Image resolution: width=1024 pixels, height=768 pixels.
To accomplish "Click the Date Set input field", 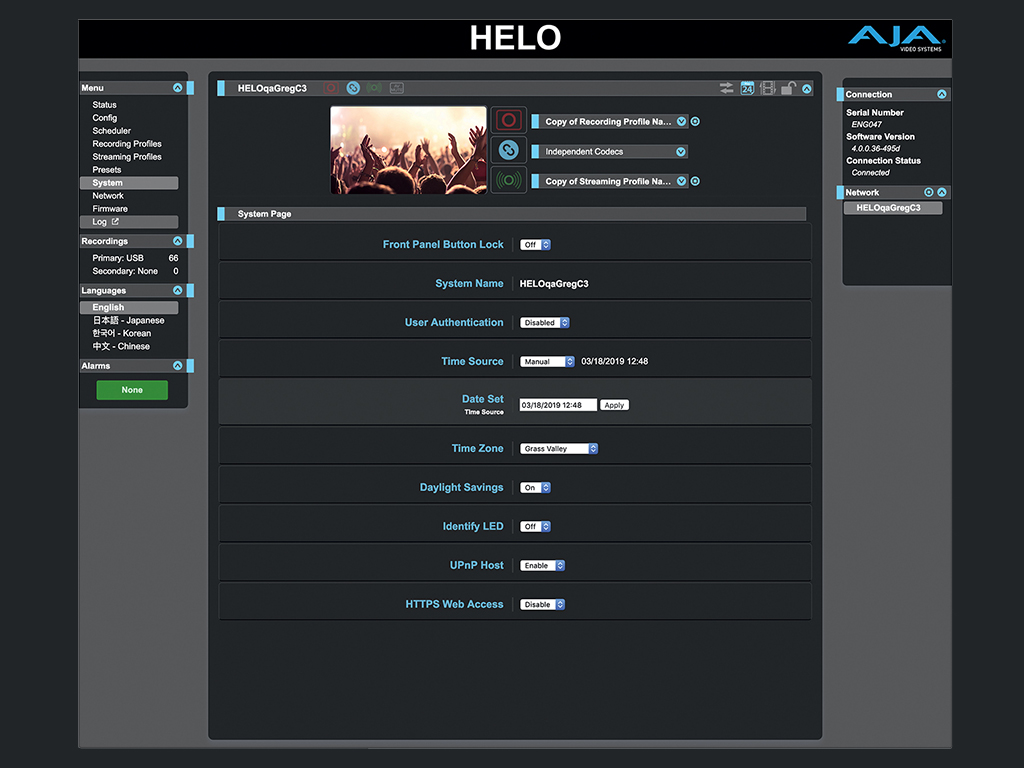I will click(x=557, y=405).
